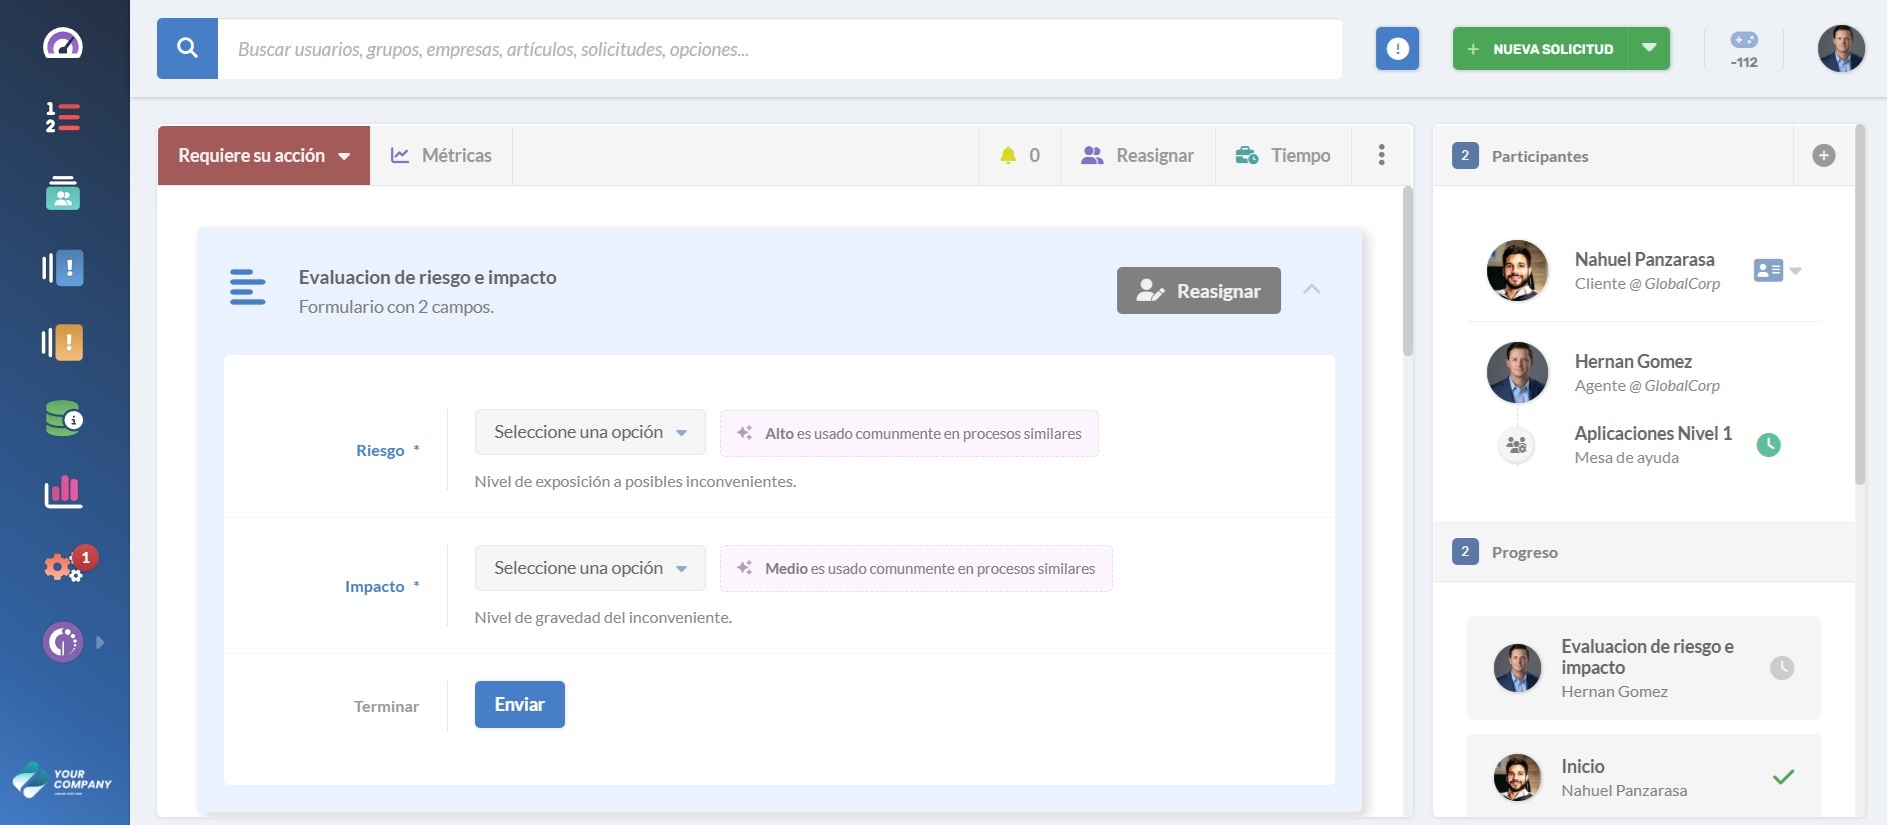
Task: Open the bar chart reports icon
Action: coord(63,491)
